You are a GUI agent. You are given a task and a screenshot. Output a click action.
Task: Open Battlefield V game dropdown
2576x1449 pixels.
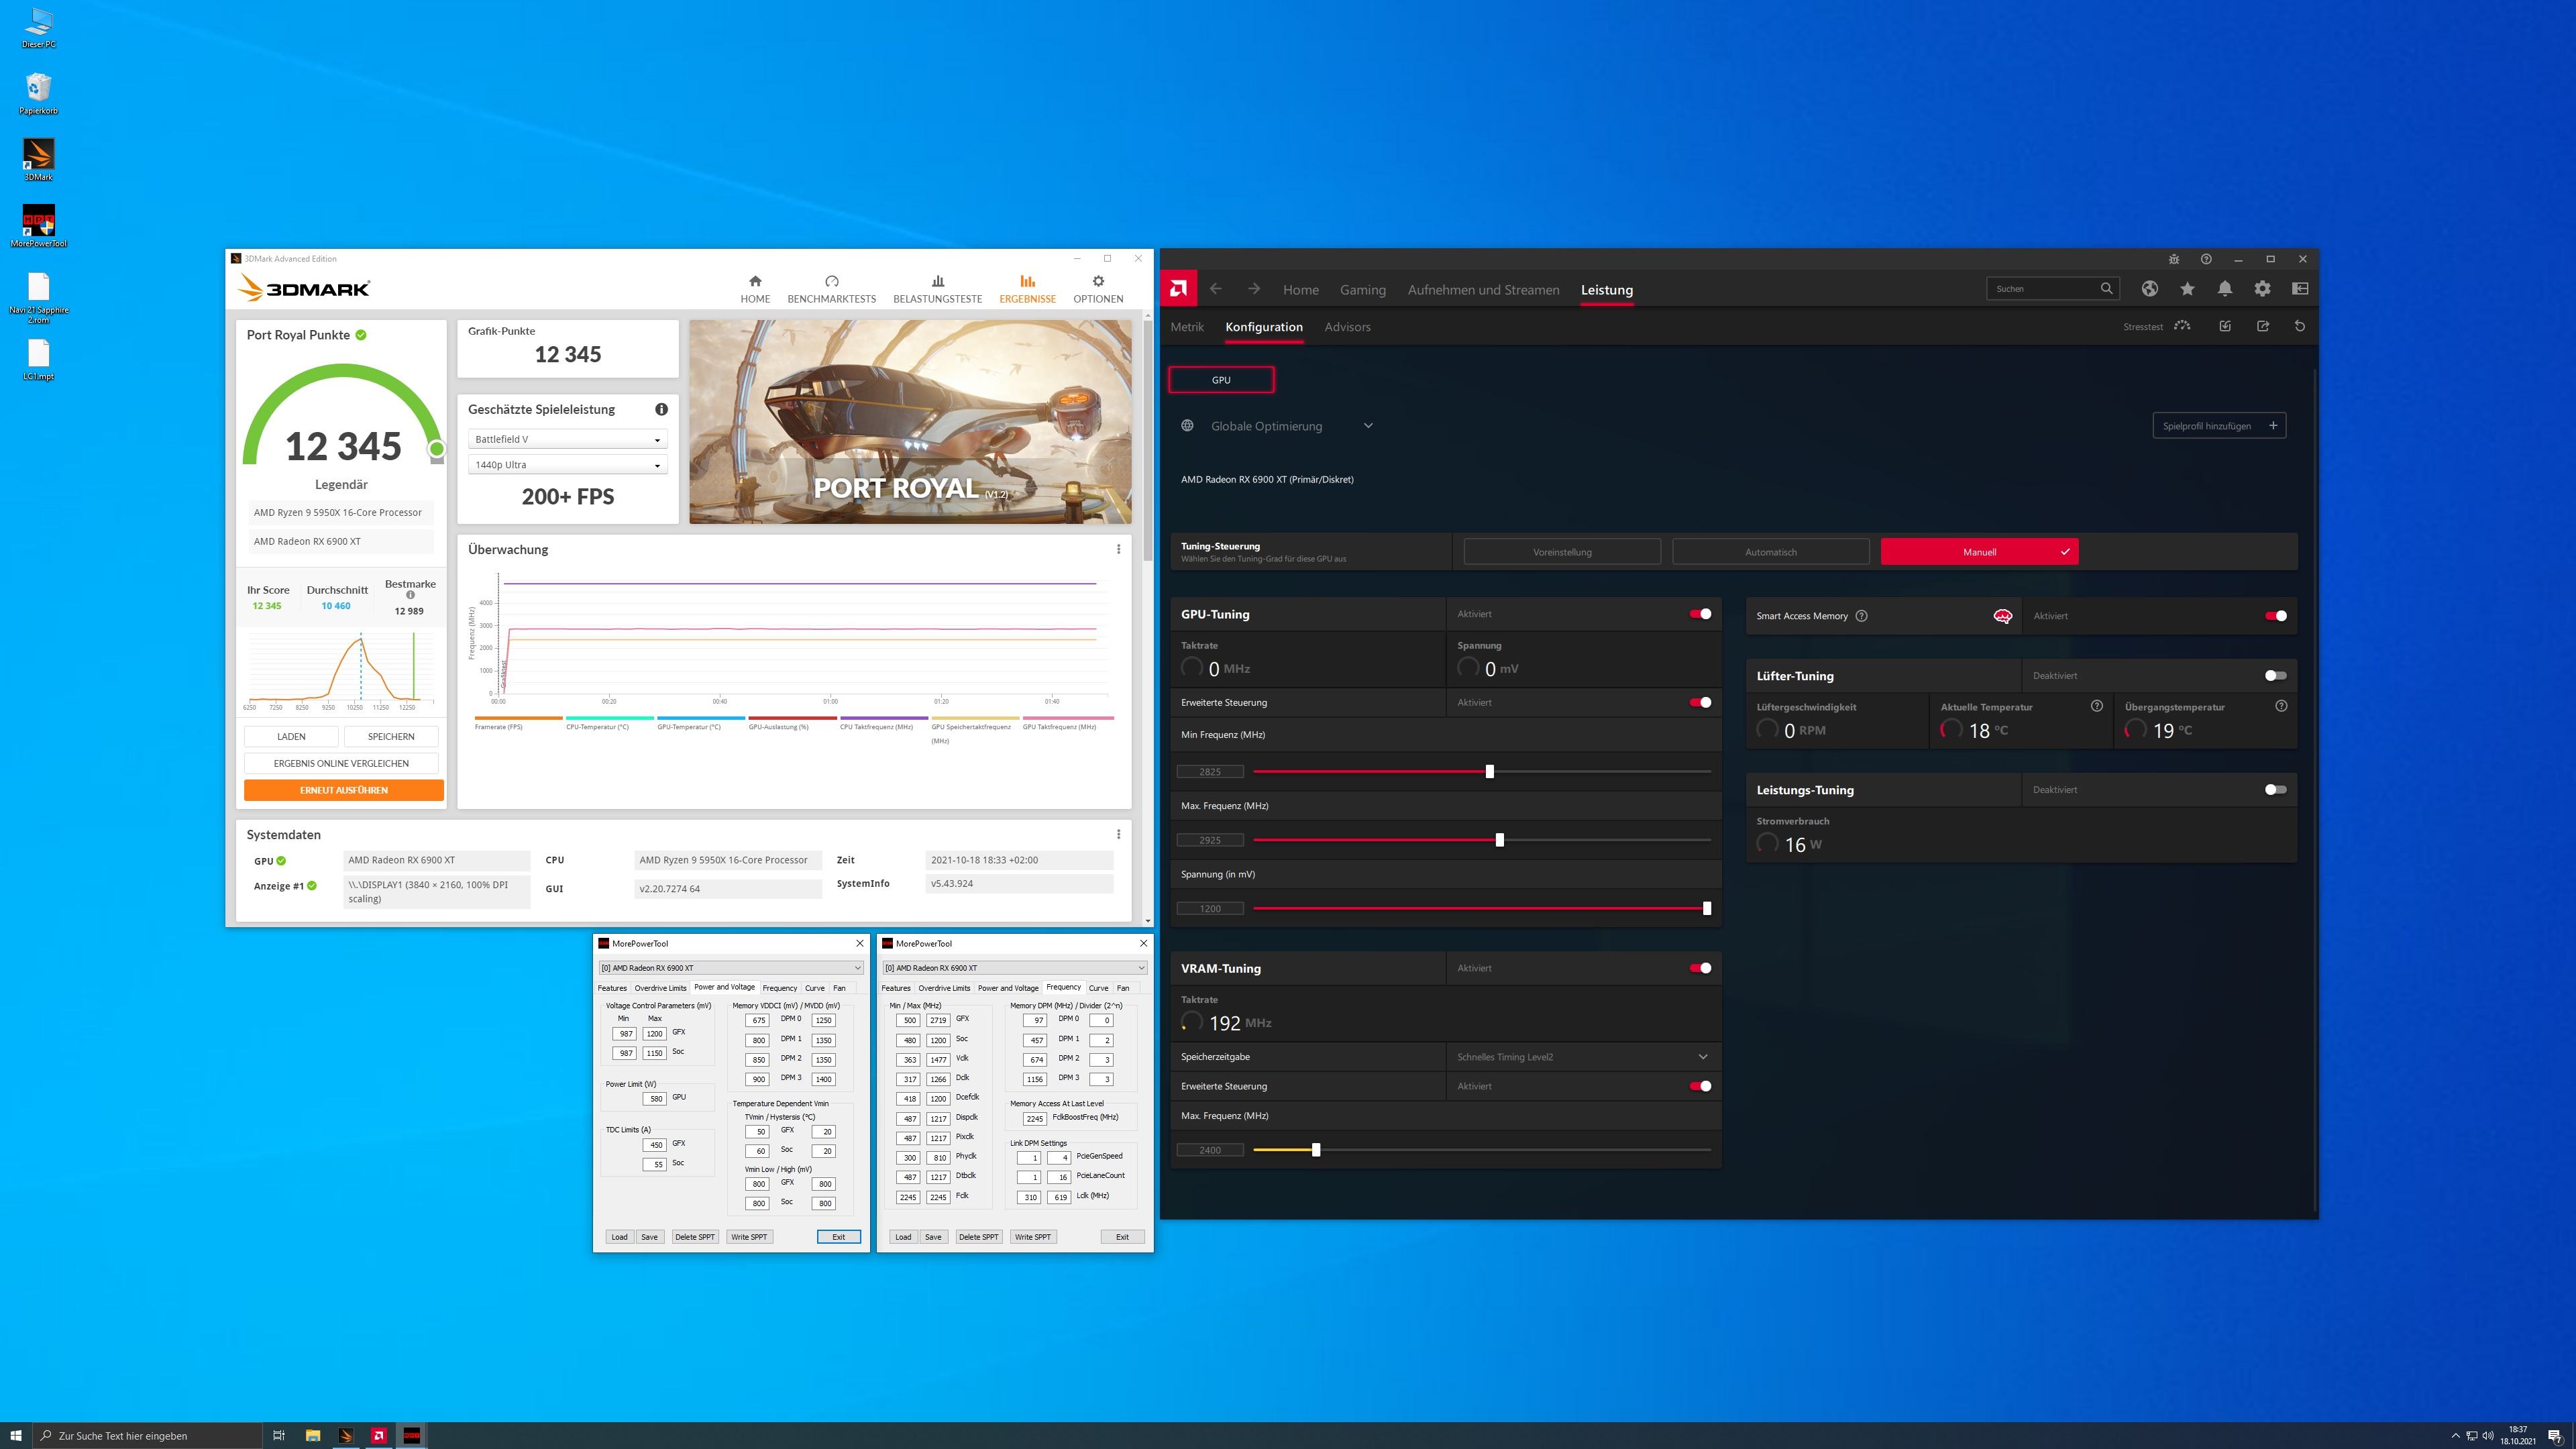tap(568, 439)
